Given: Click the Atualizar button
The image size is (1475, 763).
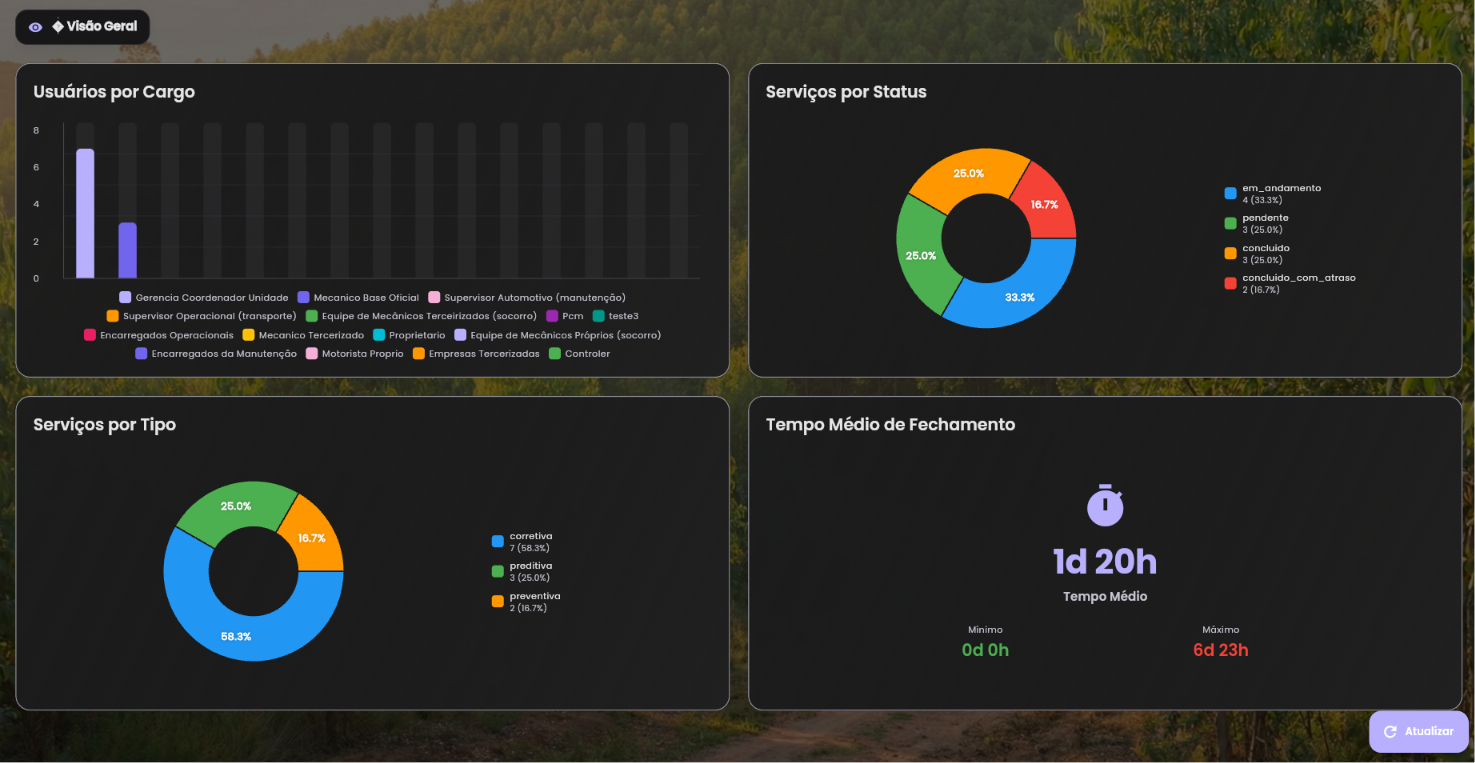Looking at the screenshot, I should click(1418, 732).
